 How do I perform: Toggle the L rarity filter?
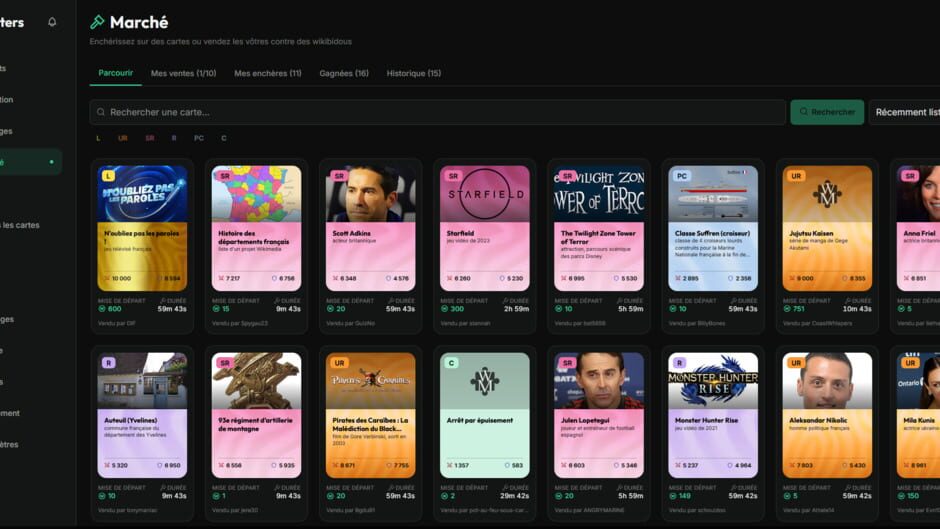click(98, 138)
